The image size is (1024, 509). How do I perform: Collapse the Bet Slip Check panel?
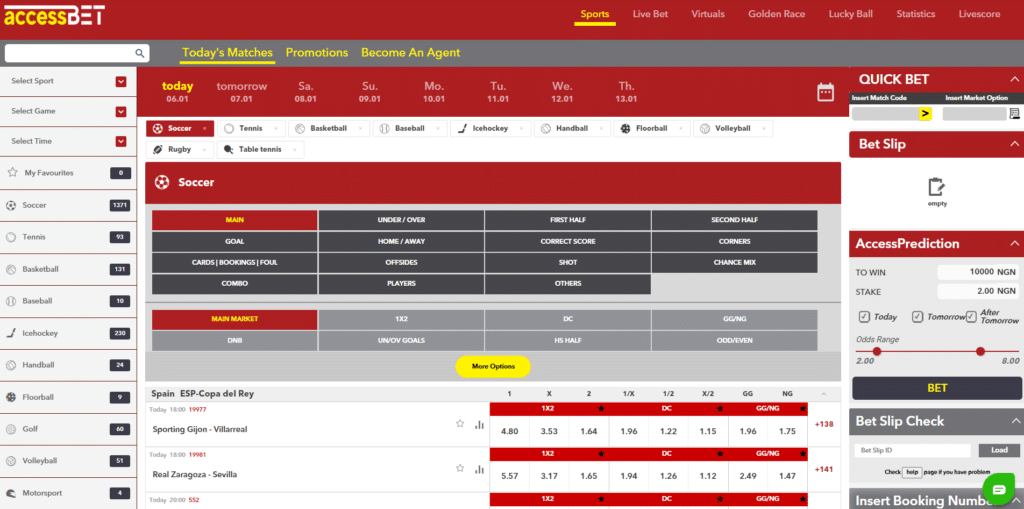click(1014, 421)
